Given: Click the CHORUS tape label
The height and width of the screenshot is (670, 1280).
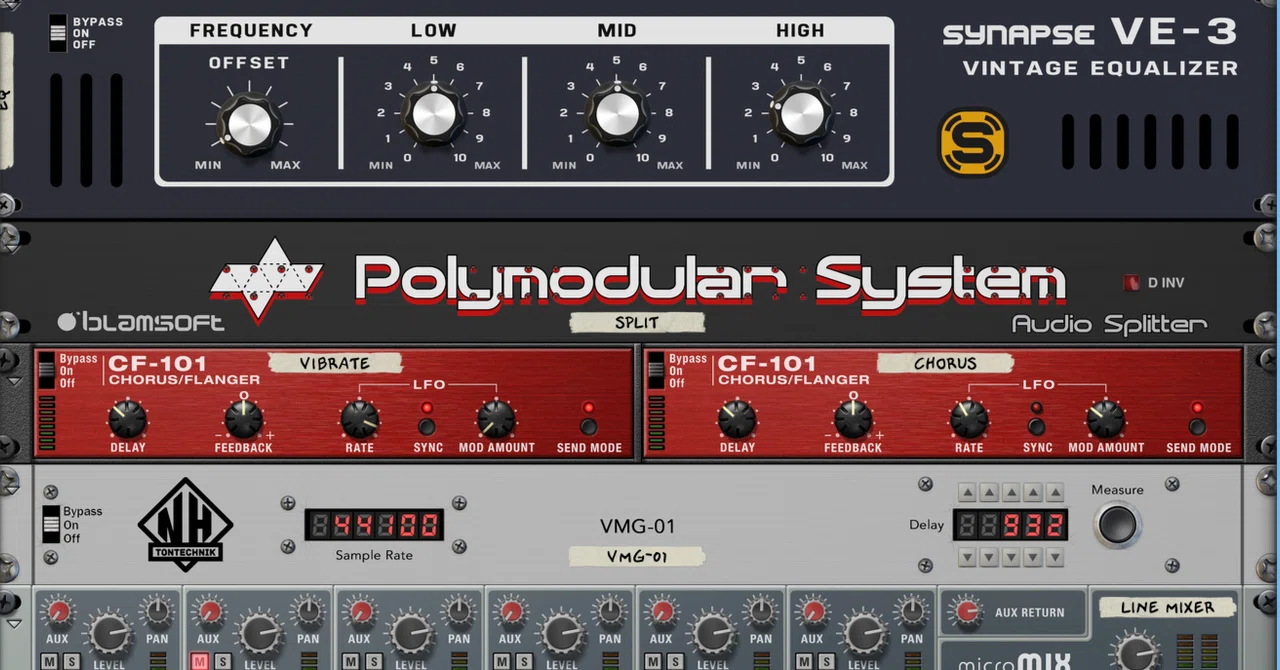Looking at the screenshot, I should tap(945, 363).
